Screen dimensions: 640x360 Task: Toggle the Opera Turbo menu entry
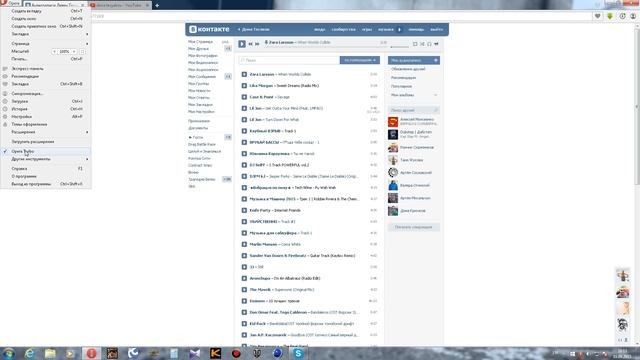click(45, 151)
